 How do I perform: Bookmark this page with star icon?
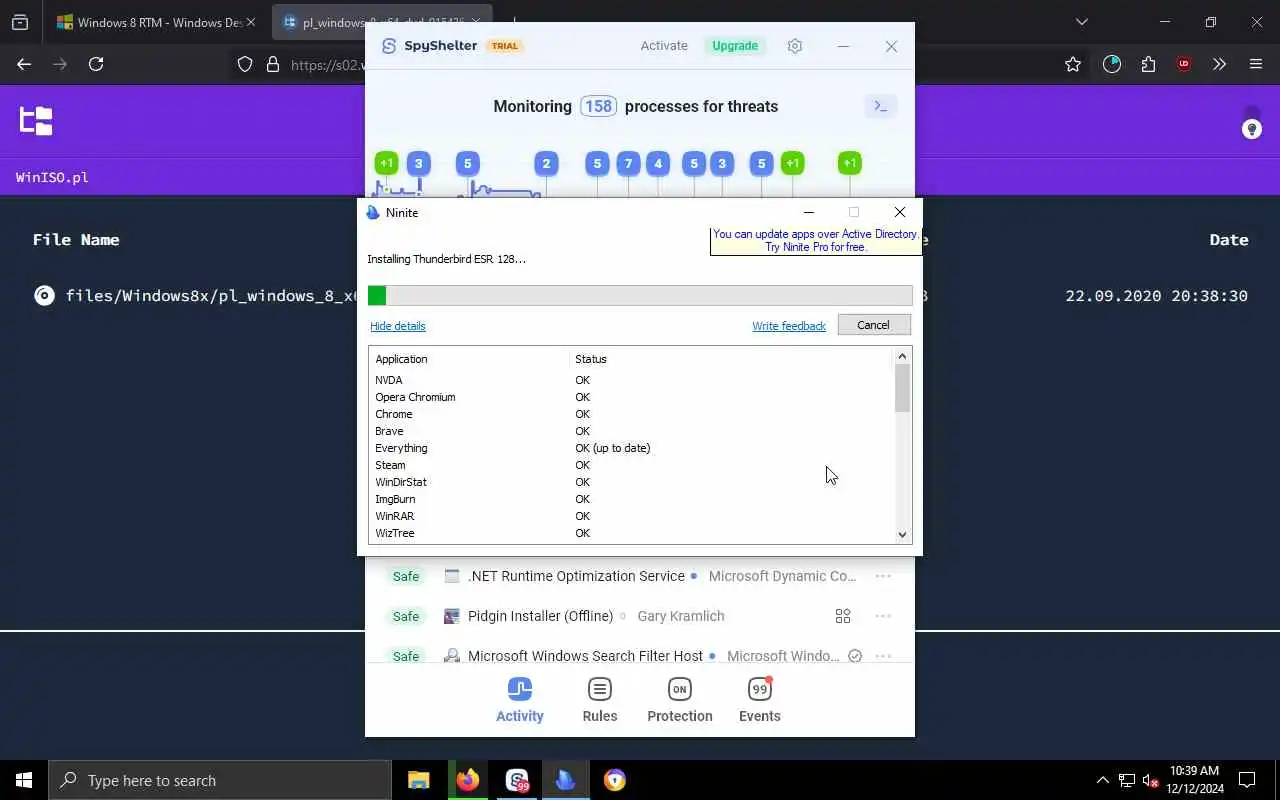pos(1073,64)
